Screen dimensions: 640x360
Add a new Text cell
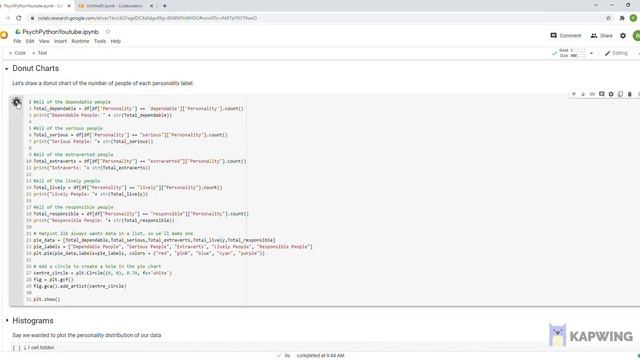click(x=40, y=53)
